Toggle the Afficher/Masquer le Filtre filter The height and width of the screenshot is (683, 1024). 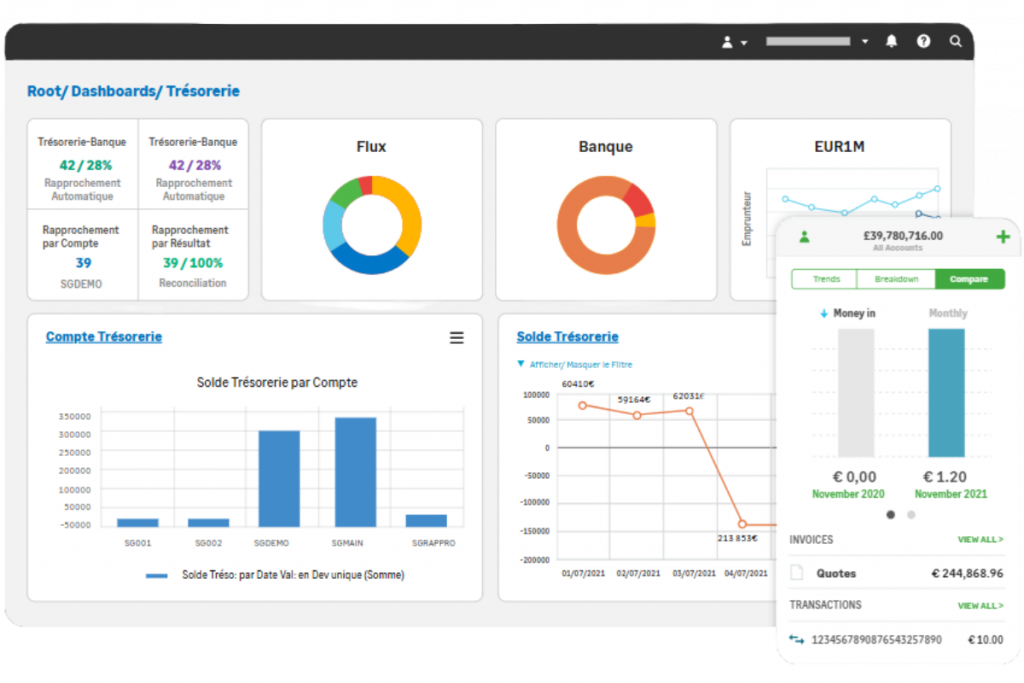pos(575,365)
